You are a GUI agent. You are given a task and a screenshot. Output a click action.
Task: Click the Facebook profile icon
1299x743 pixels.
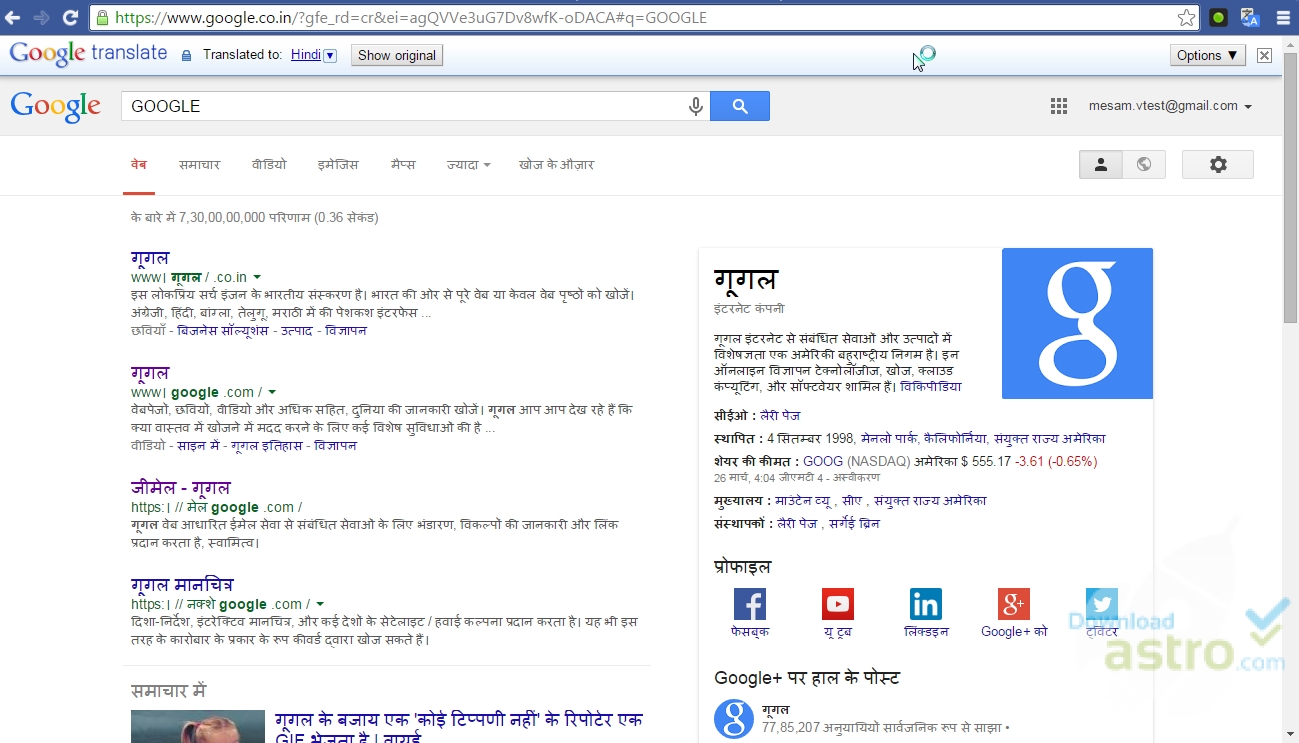(750, 604)
